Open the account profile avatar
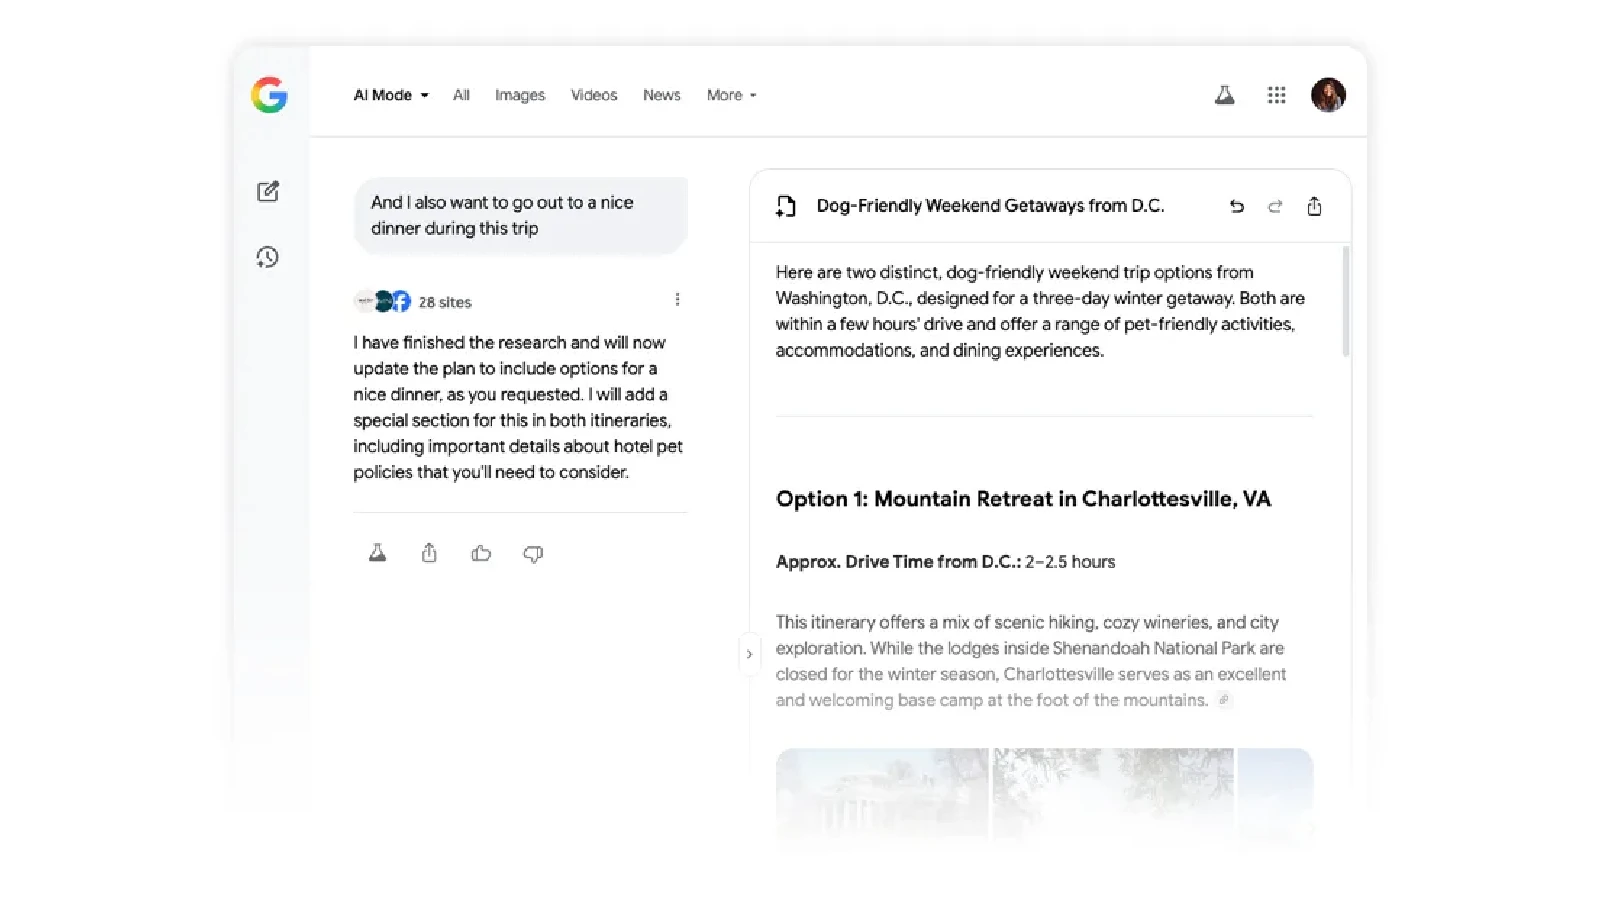This screenshot has width=1600, height=900. [1328, 95]
